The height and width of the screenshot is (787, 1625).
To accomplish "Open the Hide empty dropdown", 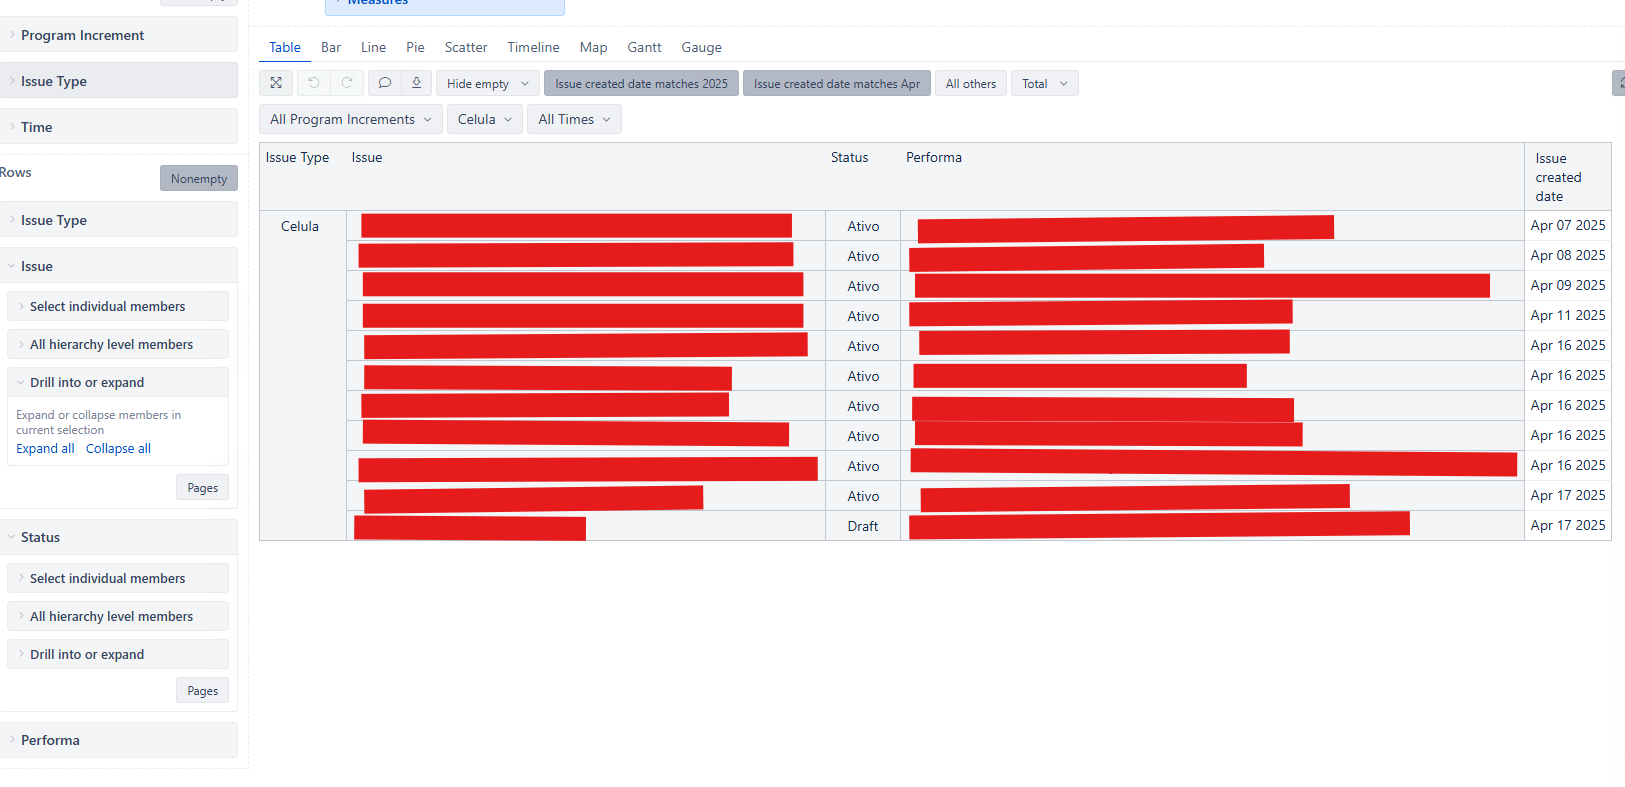I will (x=488, y=83).
